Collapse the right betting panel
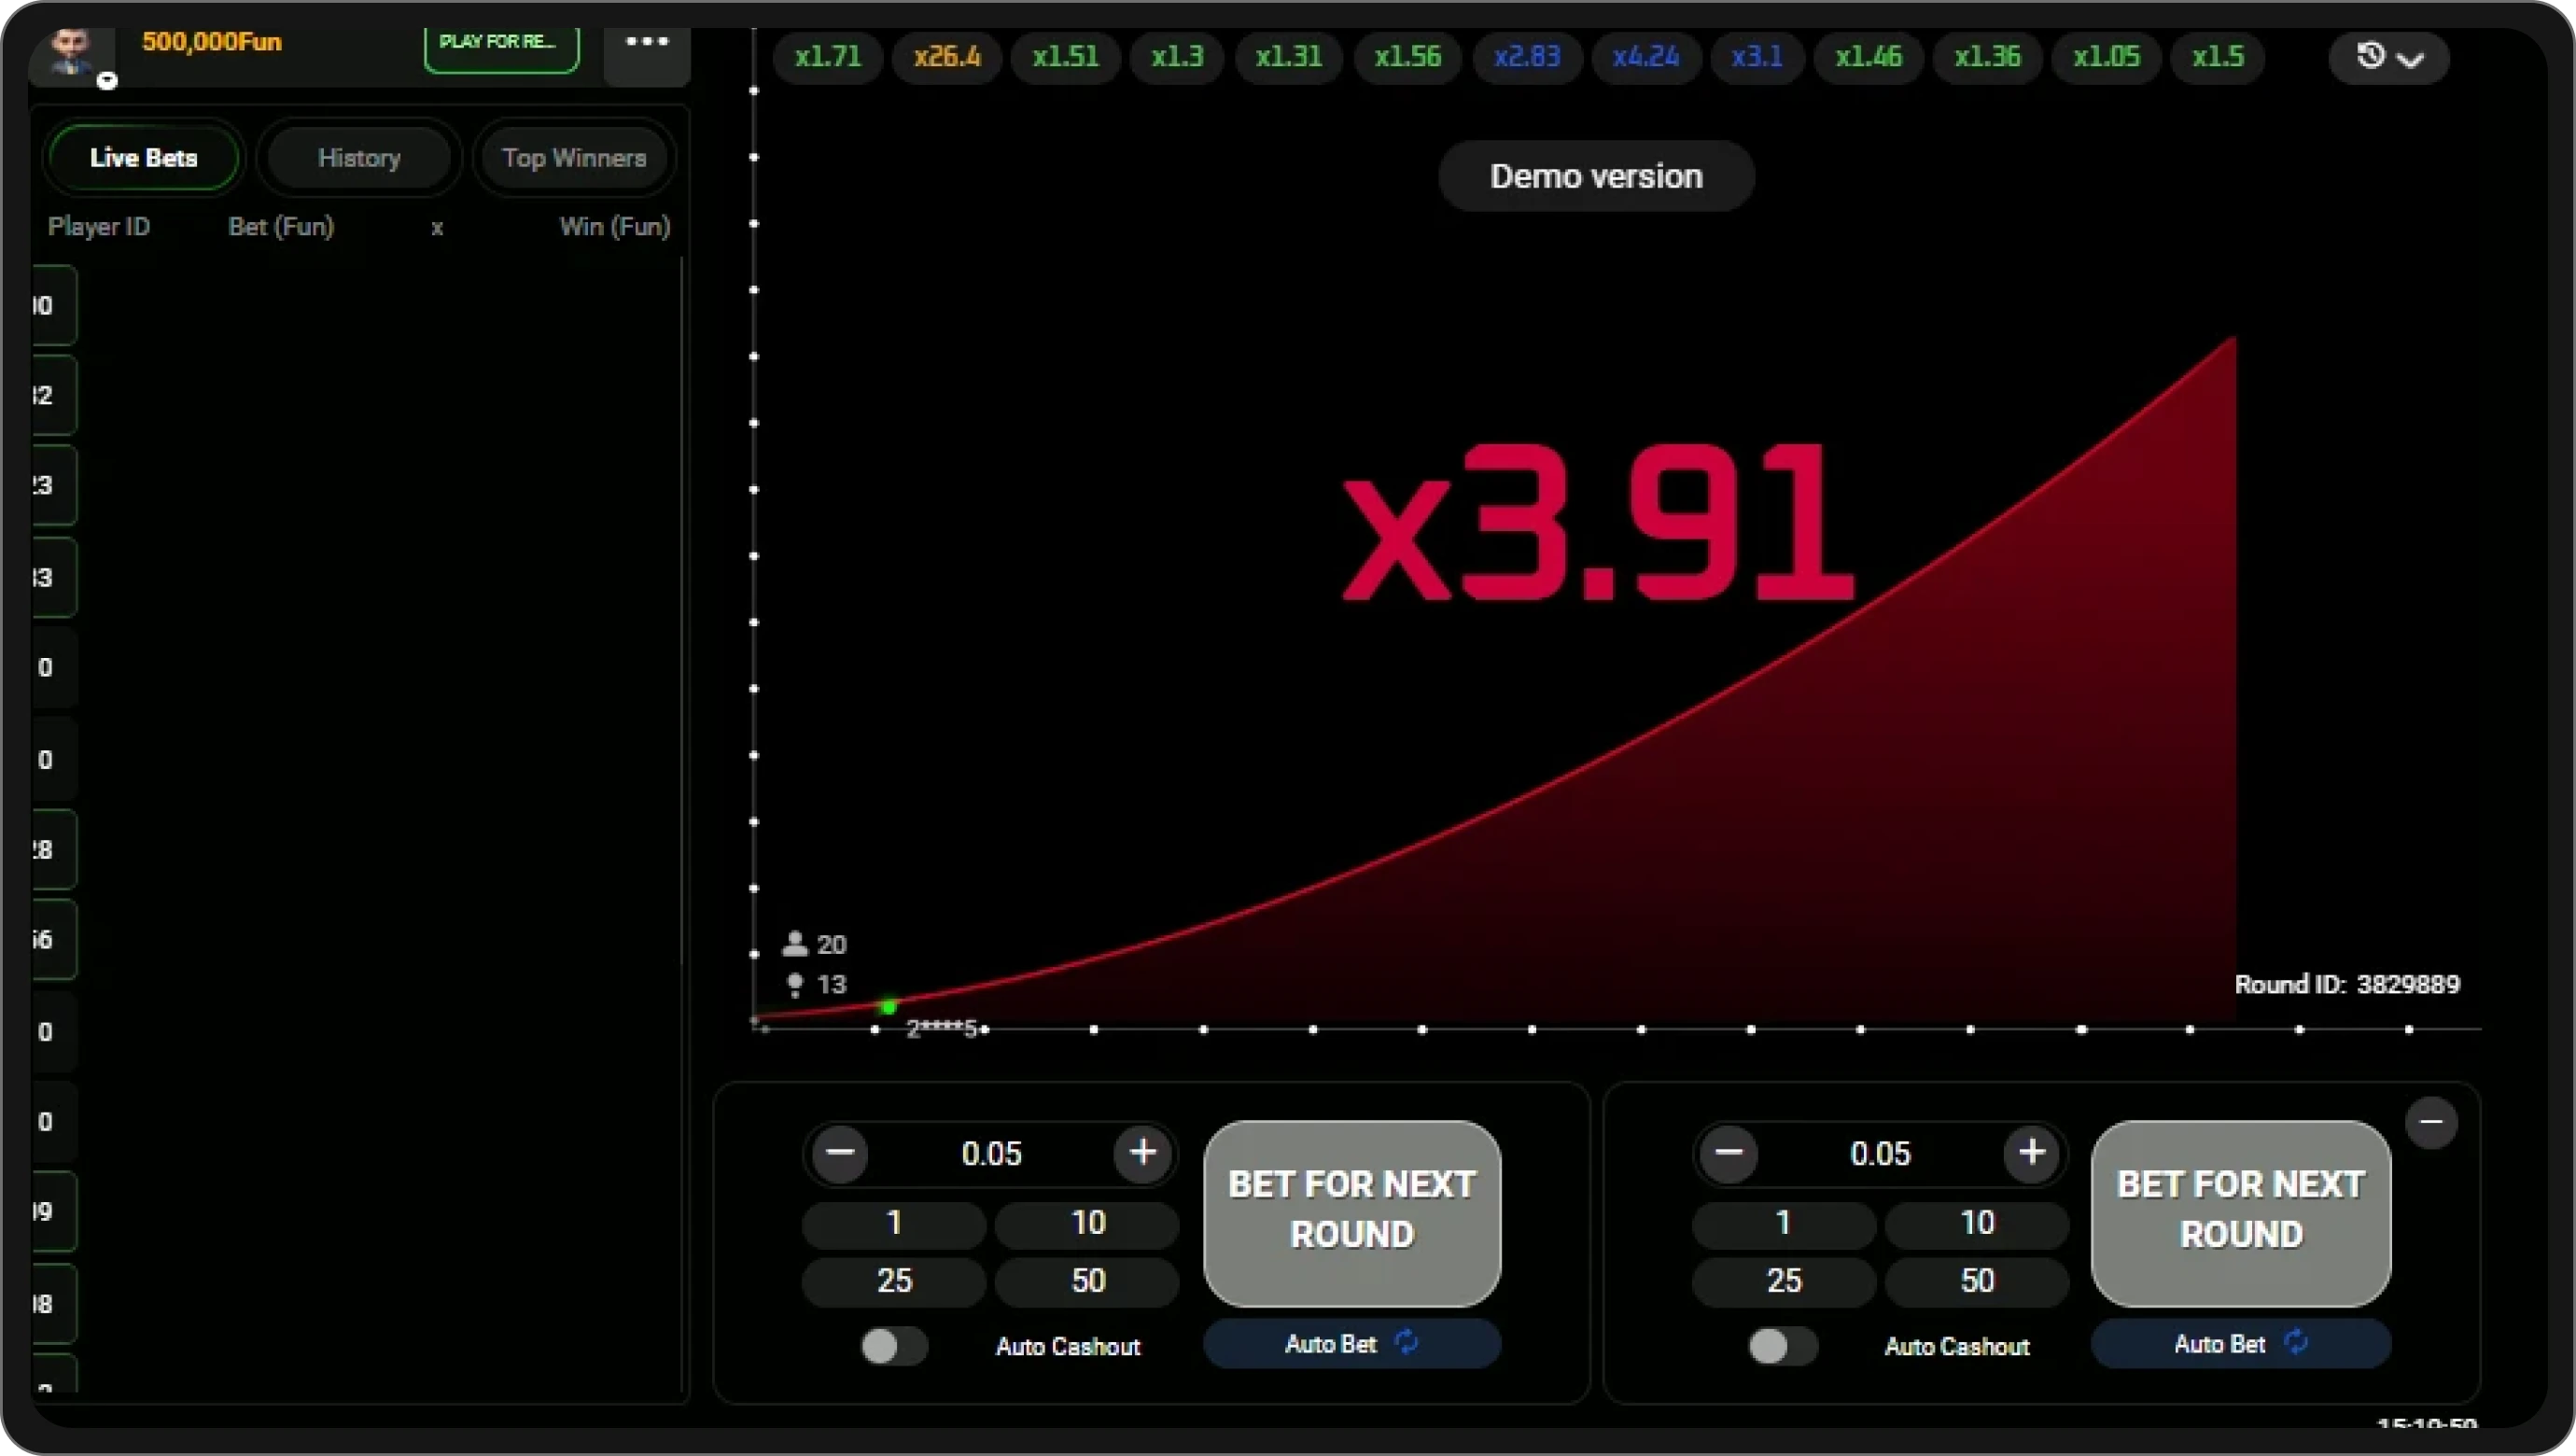Viewport: 2576px width, 1456px height. pyautogui.click(x=2433, y=1123)
